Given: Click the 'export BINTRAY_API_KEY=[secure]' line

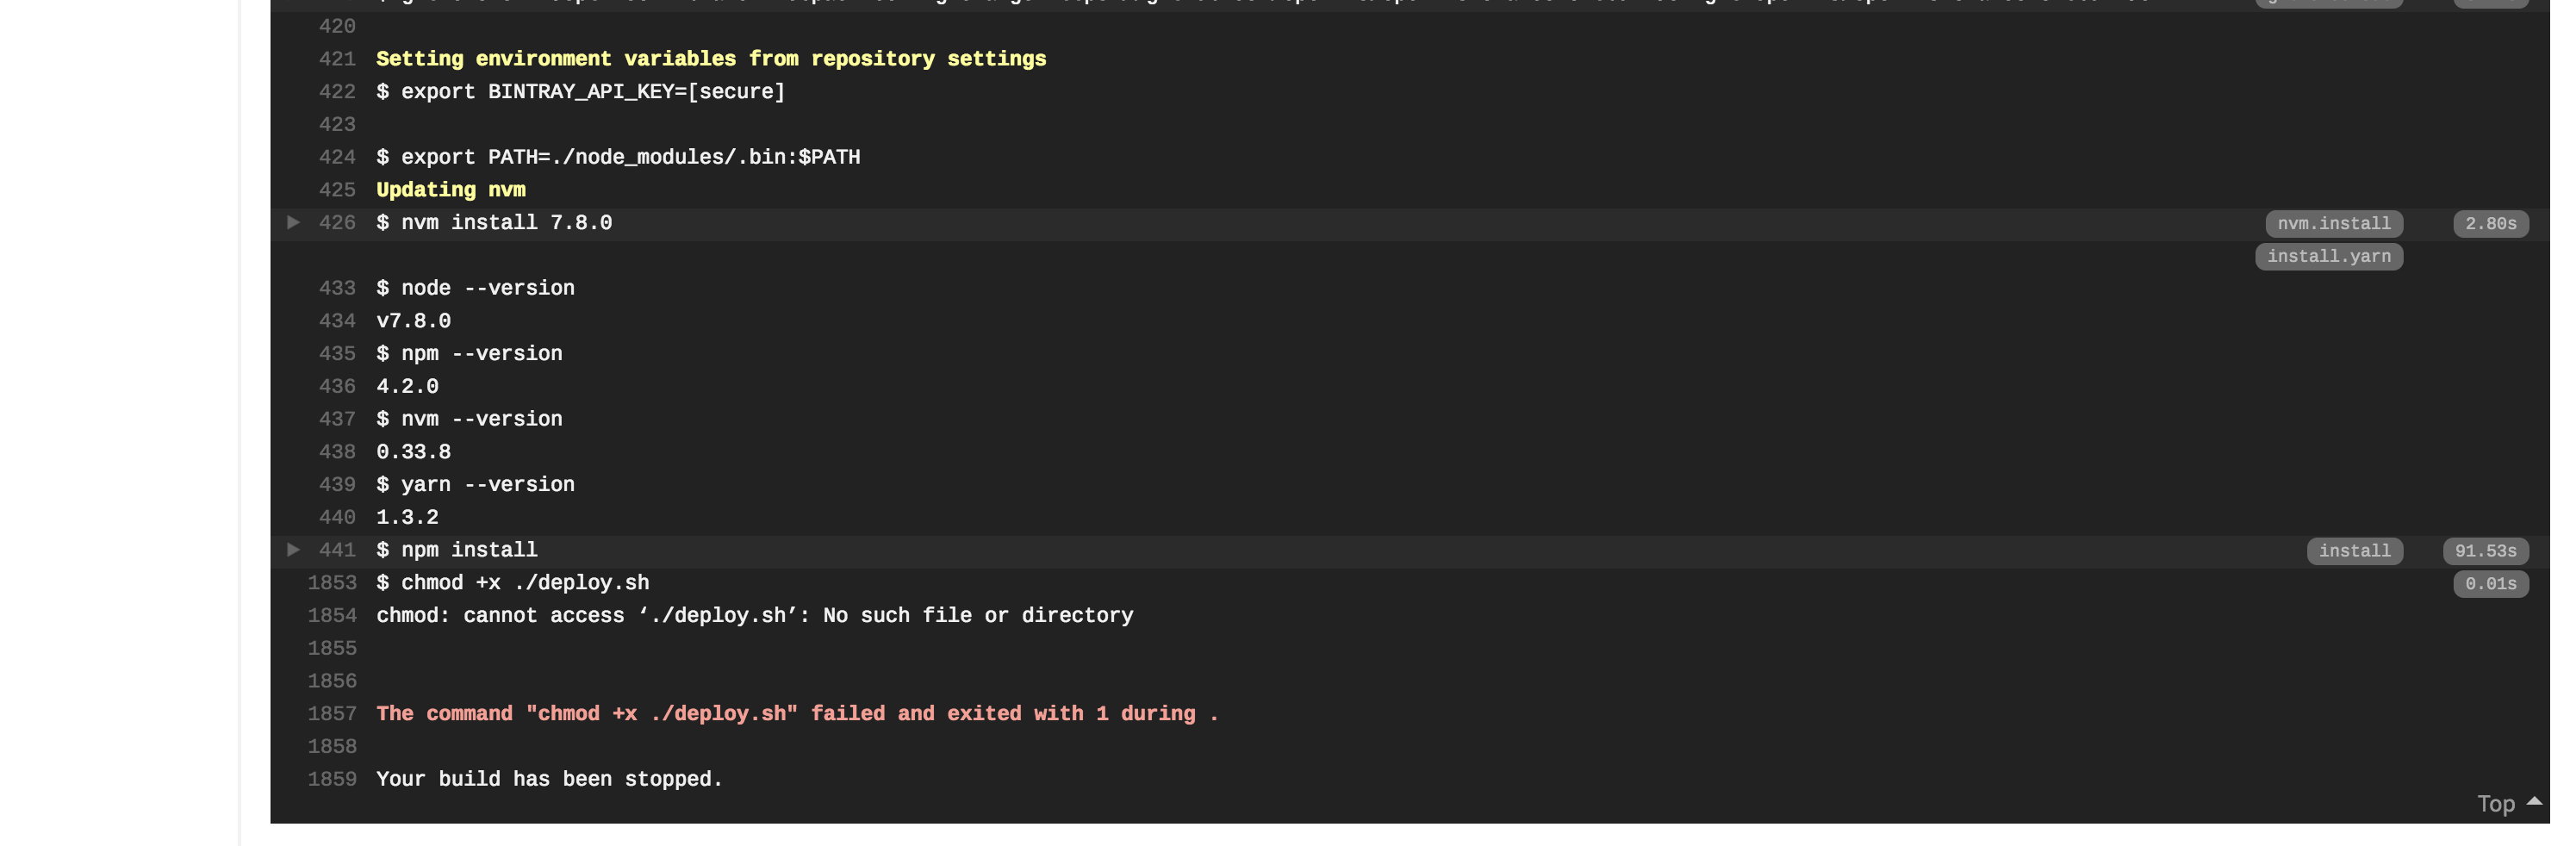Looking at the screenshot, I should (581, 92).
